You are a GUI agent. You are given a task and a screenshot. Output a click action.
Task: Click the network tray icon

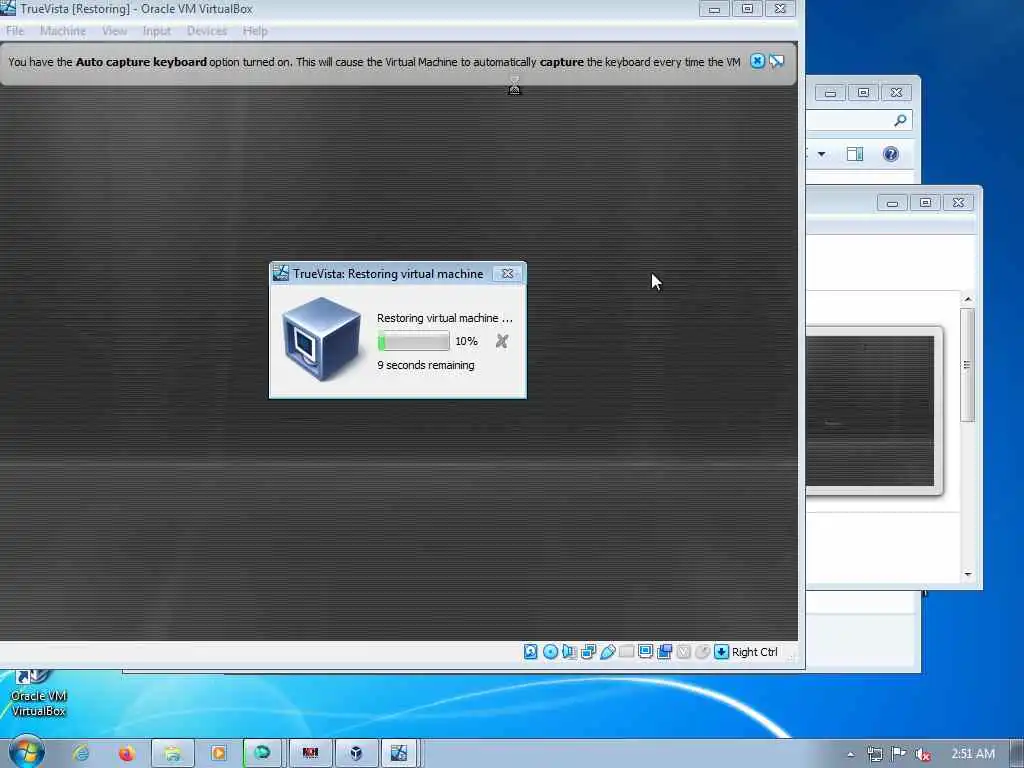(x=874, y=754)
